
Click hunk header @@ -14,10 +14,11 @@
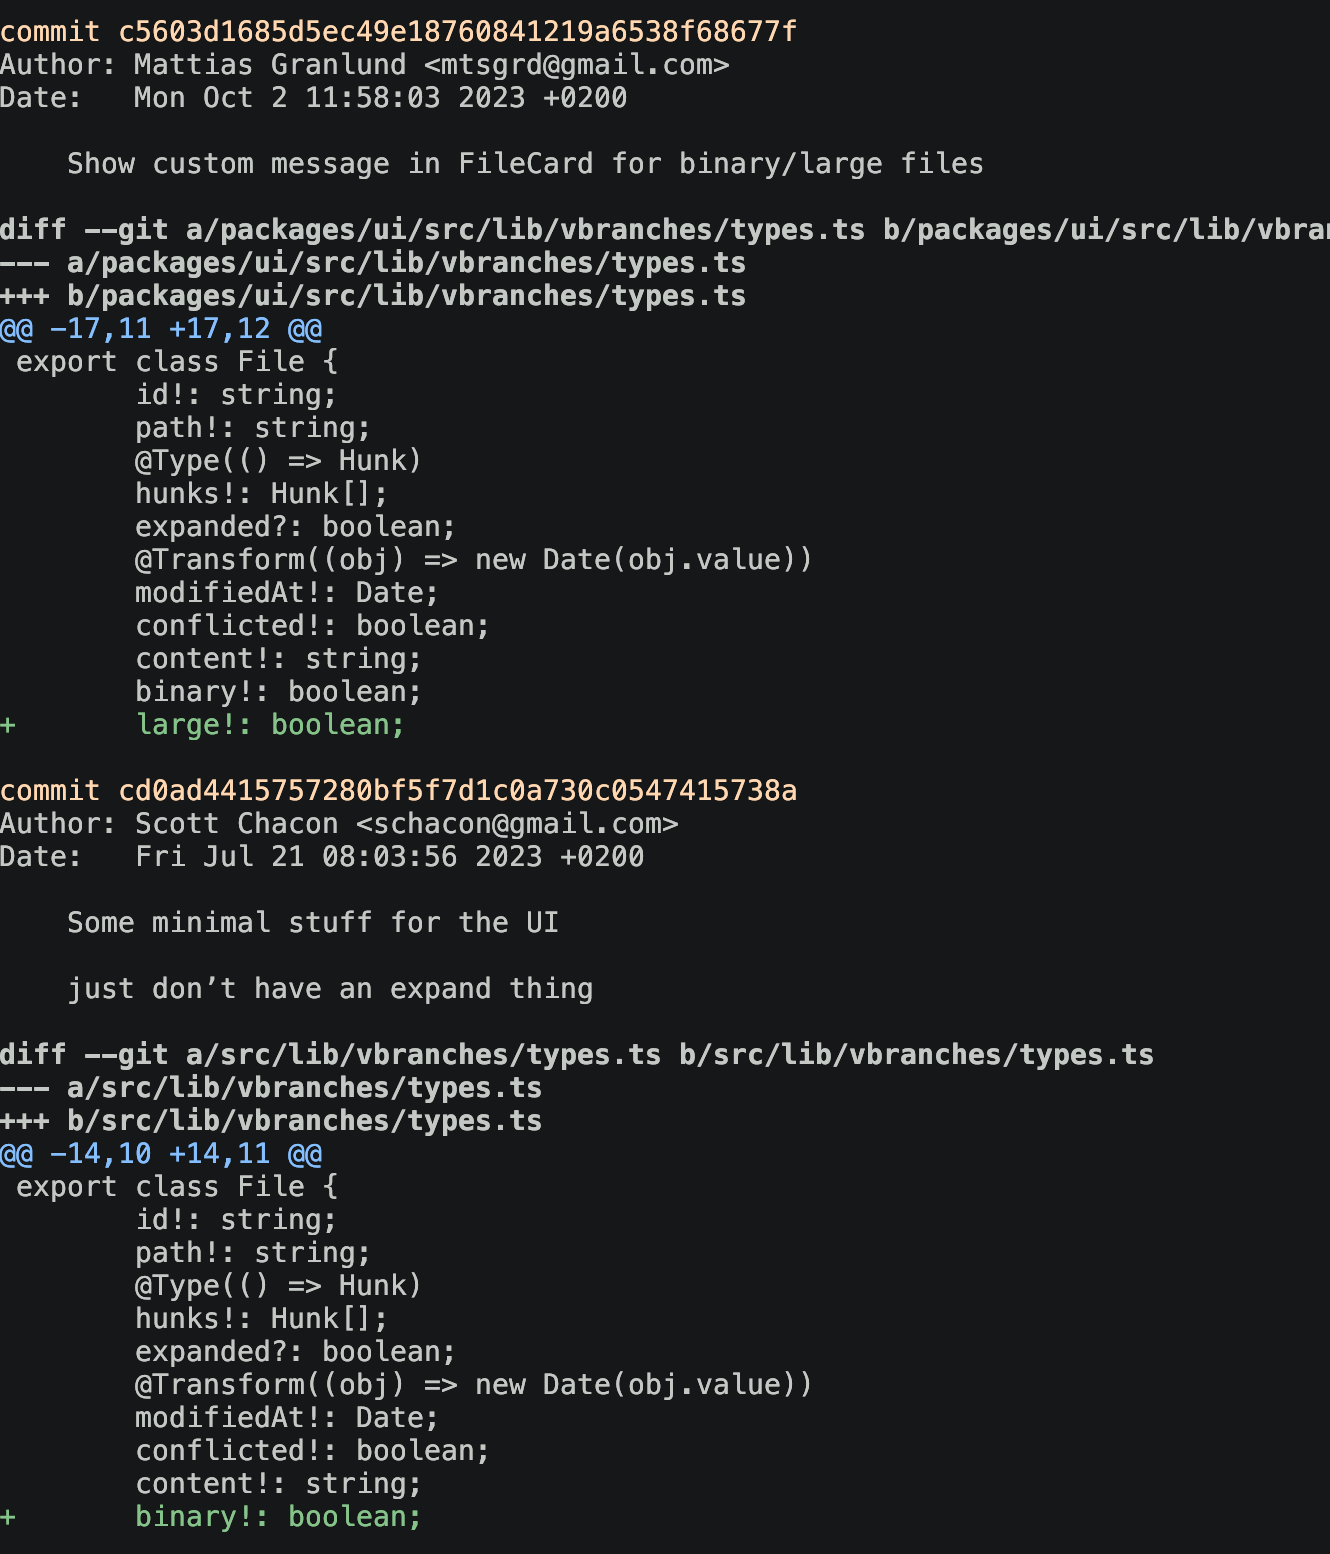tap(161, 1154)
